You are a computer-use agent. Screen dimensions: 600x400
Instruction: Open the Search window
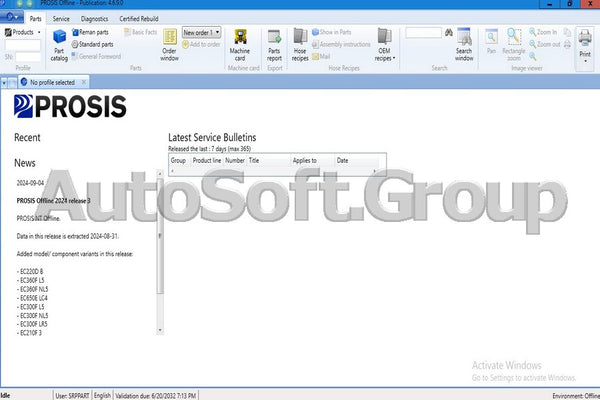464,45
